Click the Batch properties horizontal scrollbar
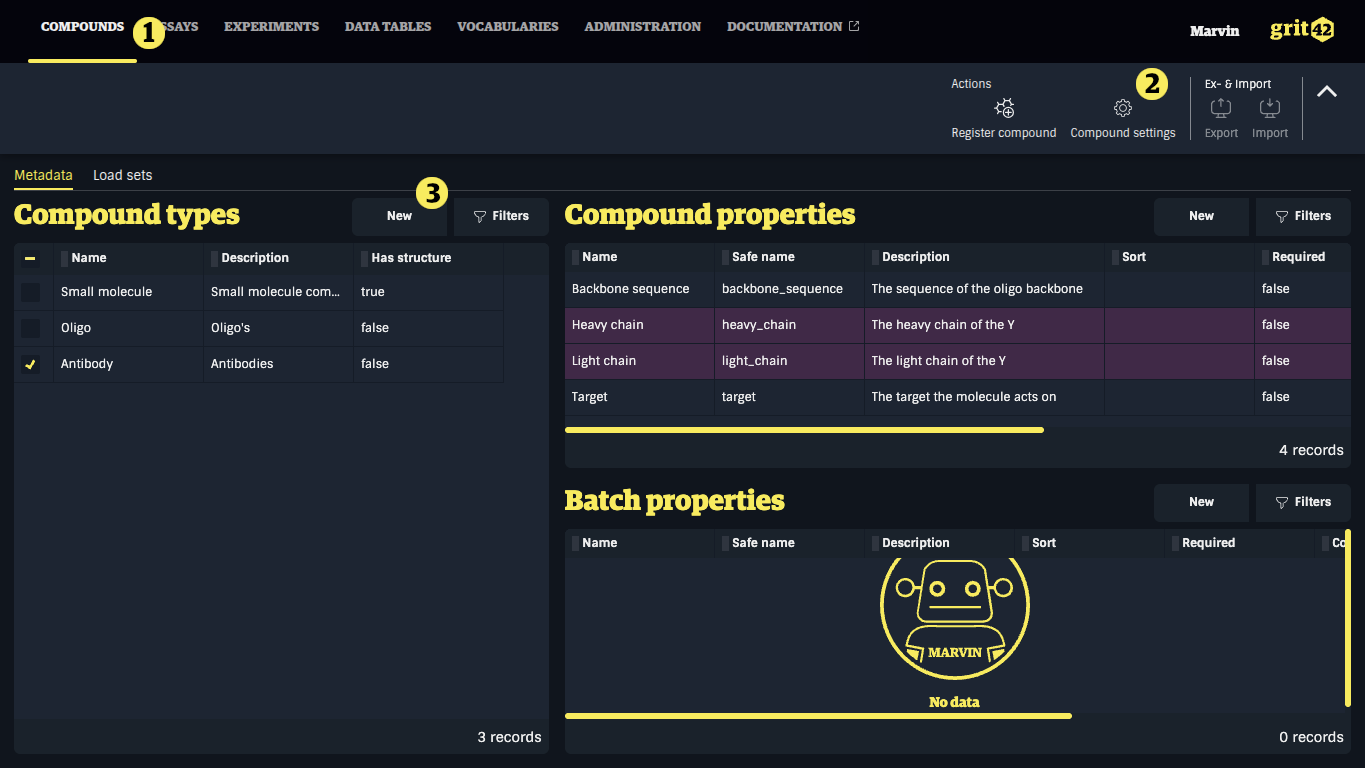Image resolution: width=1365 pixels, height=768 pixels. click(x=818, y=716)
